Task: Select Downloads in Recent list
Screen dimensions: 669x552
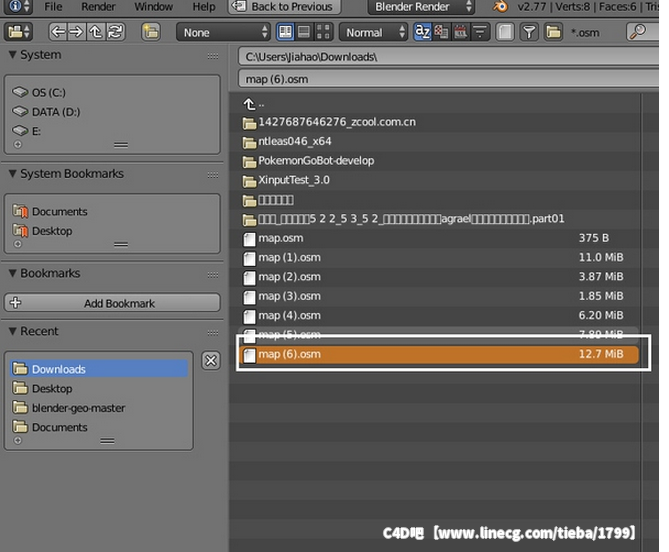Action: (x=99, y=369)
